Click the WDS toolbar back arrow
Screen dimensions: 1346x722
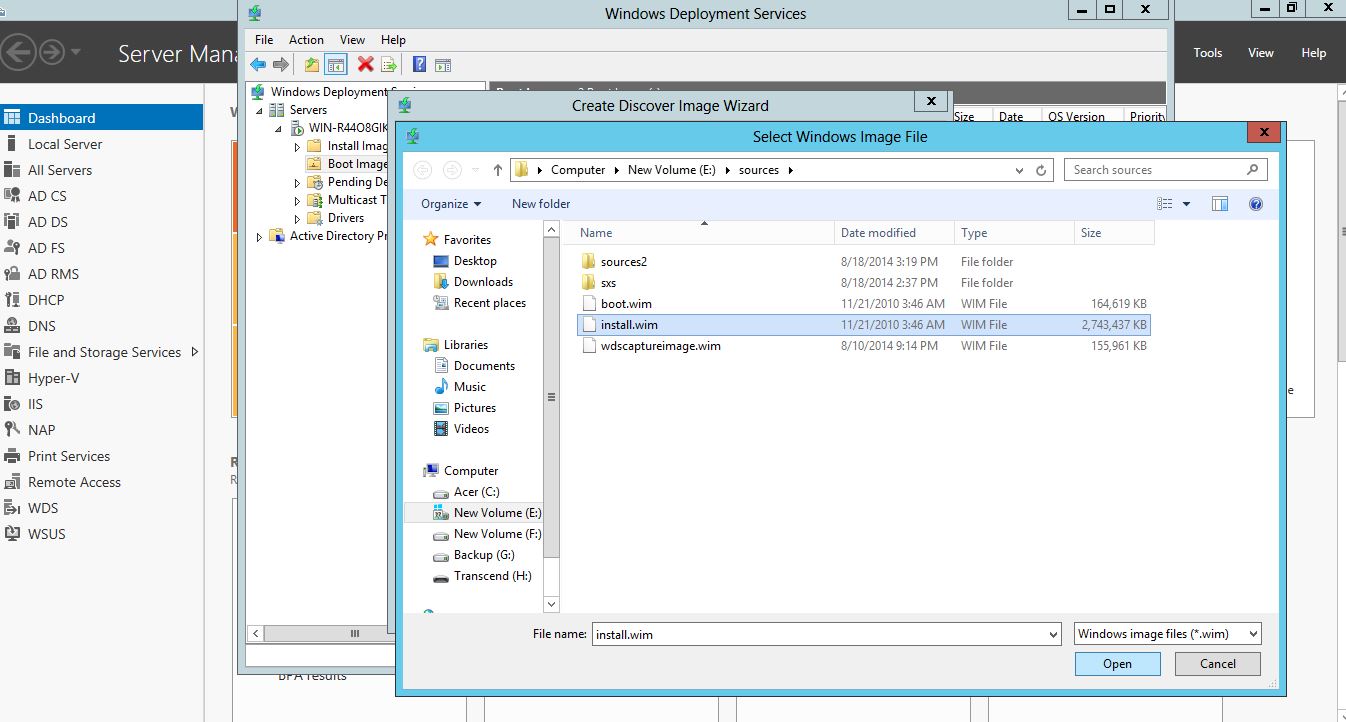click(258, 65)
